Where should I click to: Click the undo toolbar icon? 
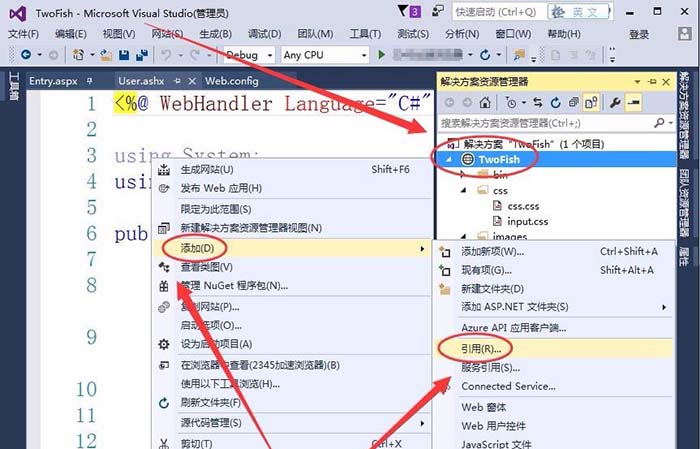(x=166, y=55)
